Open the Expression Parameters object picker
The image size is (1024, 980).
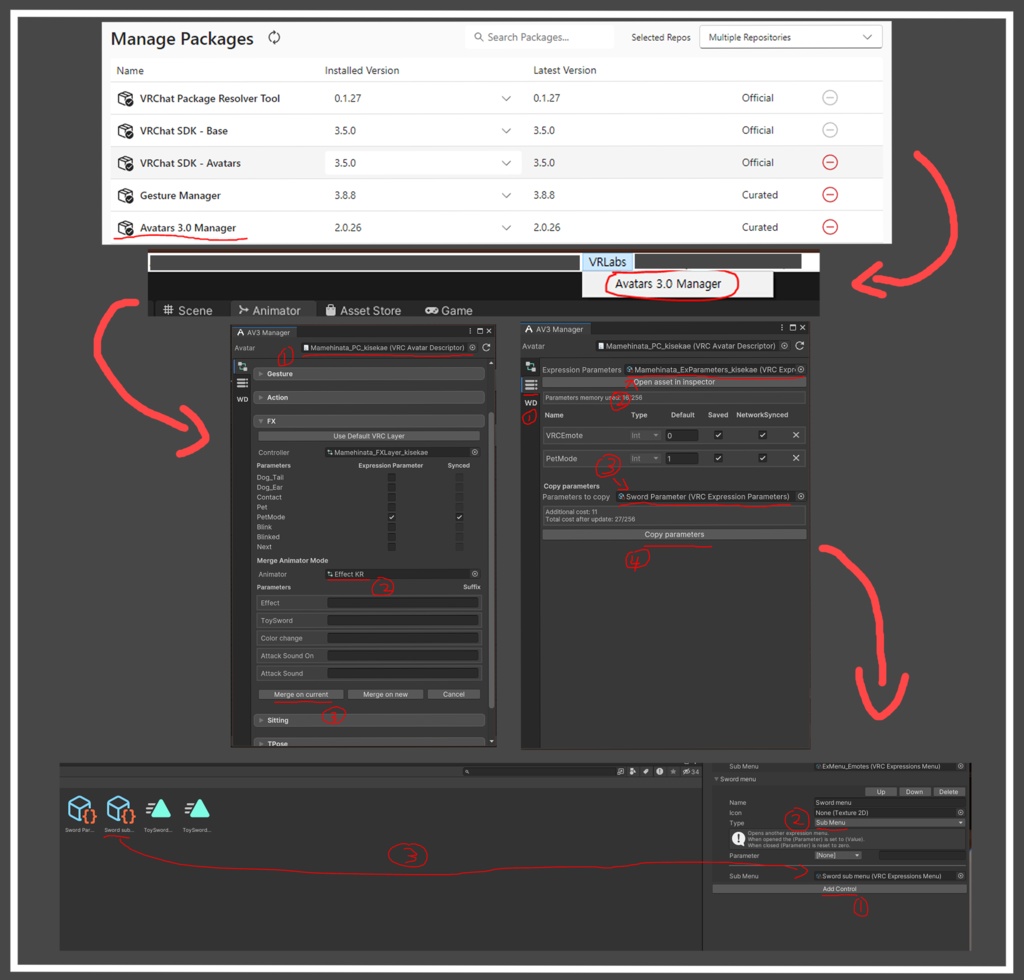point(801,370)
